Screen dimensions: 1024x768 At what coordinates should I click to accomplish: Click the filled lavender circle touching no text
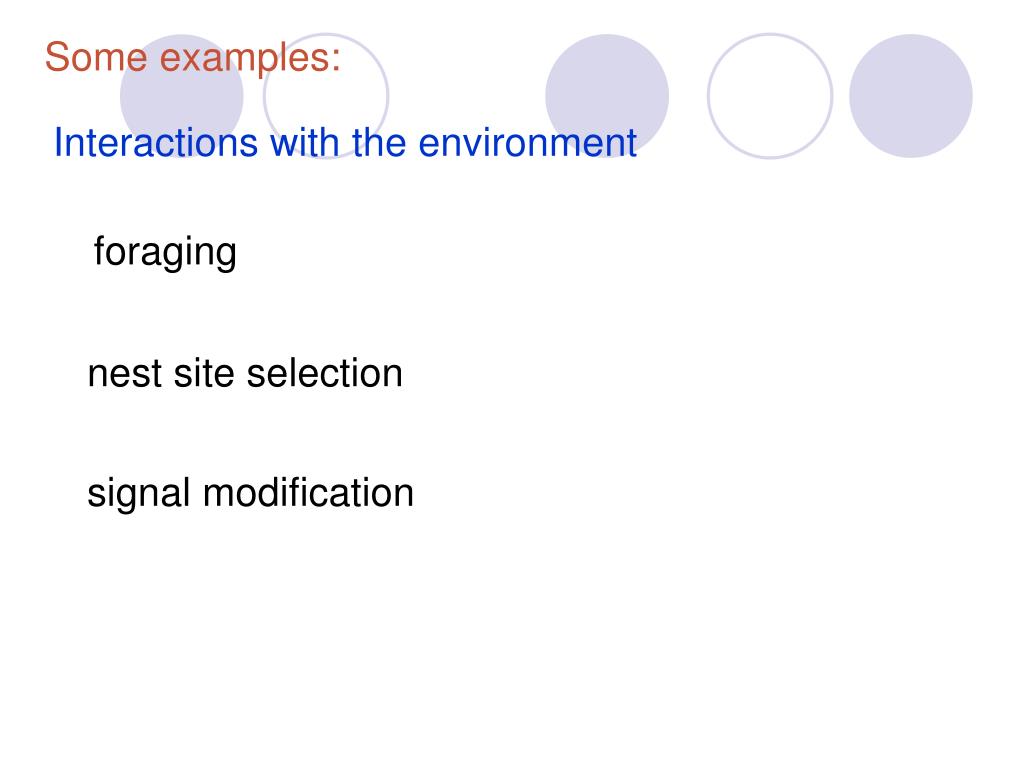click(910, 96)
